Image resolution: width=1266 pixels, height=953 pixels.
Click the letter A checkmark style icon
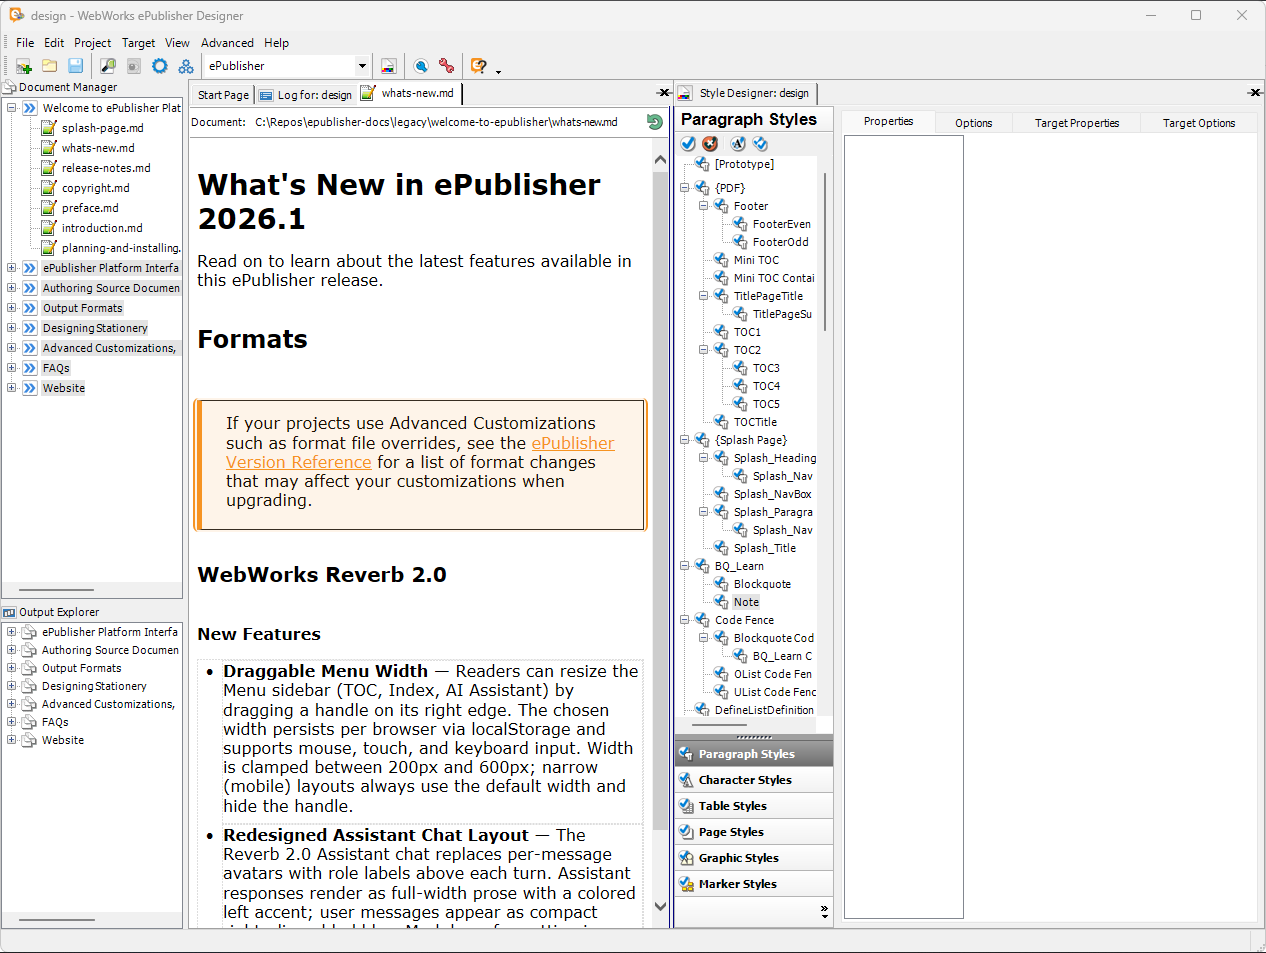click(738, 143)
